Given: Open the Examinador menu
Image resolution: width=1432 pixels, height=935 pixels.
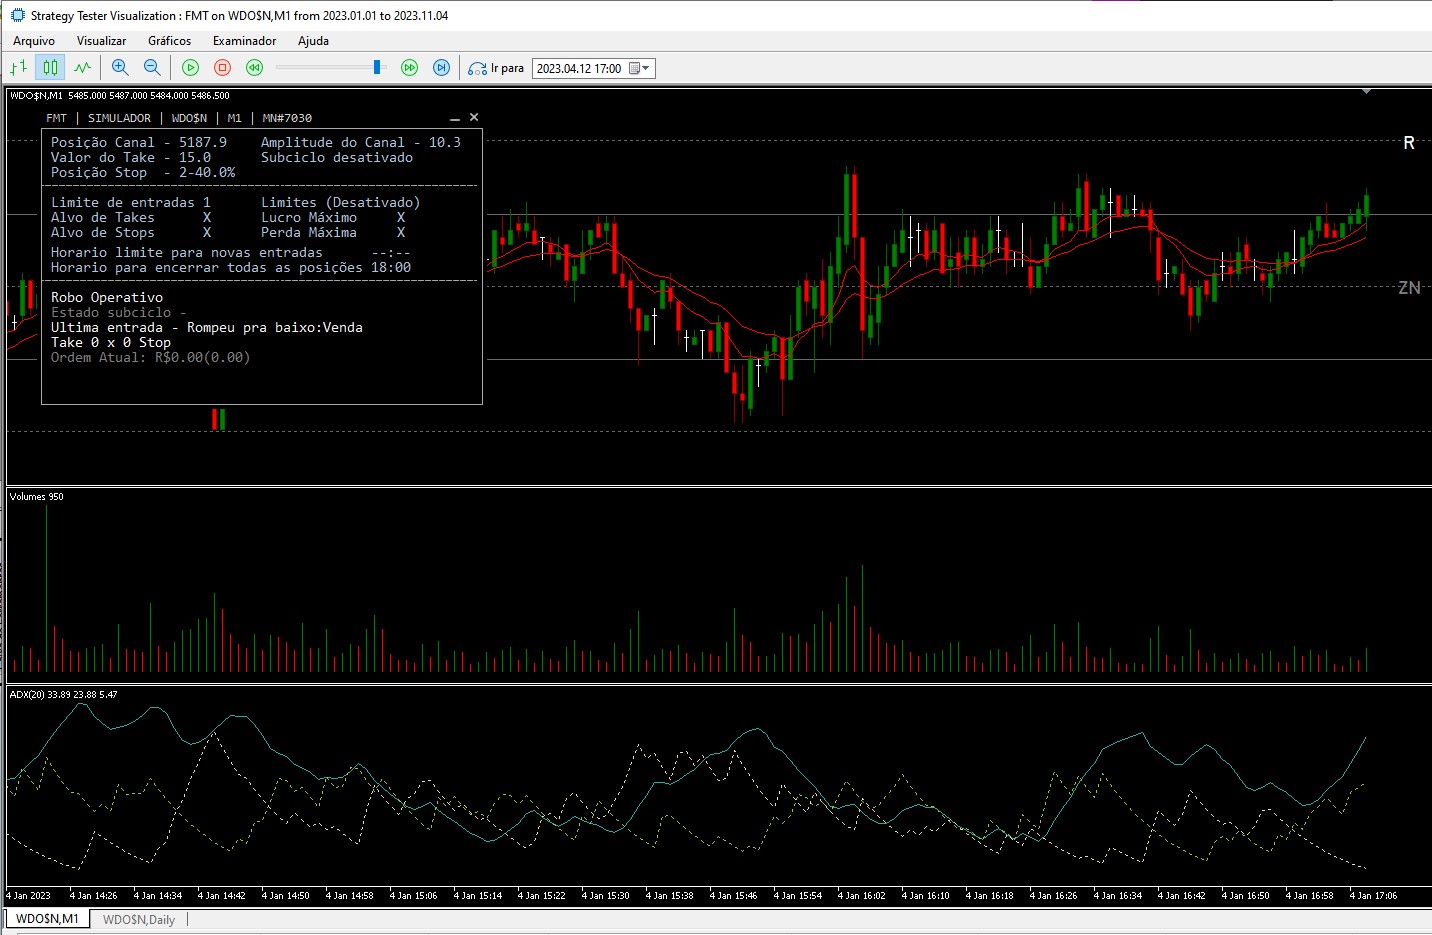Looking at the screenshot, I should pos(244,41).
